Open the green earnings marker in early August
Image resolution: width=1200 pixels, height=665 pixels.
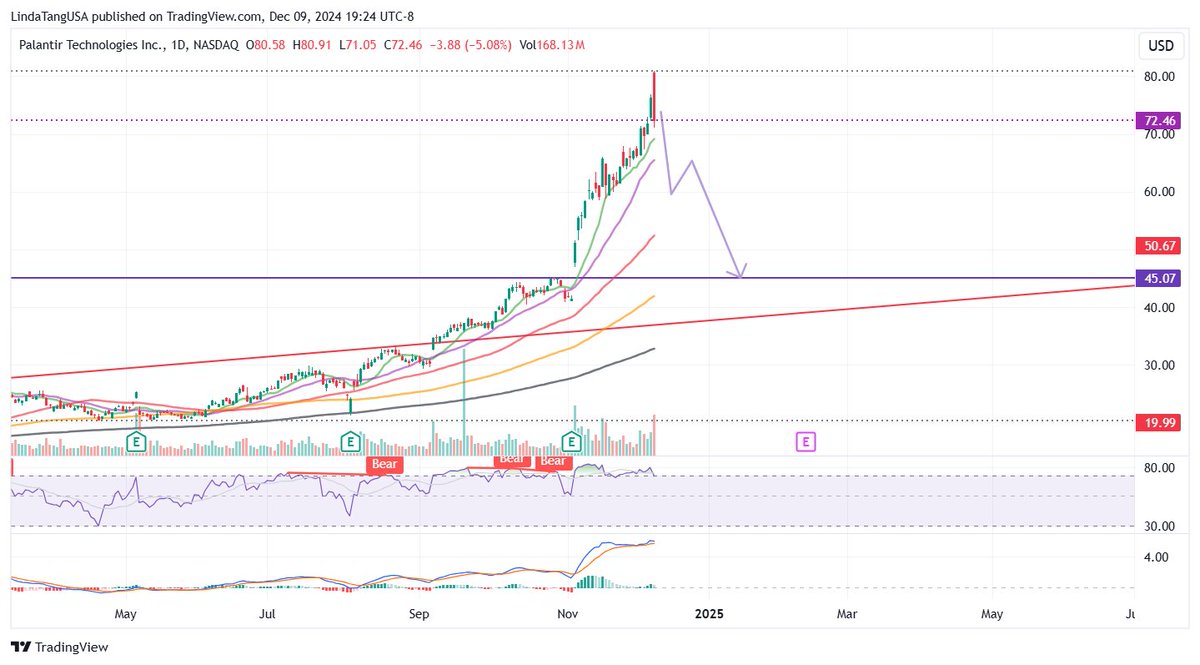[x=351, y=441]
